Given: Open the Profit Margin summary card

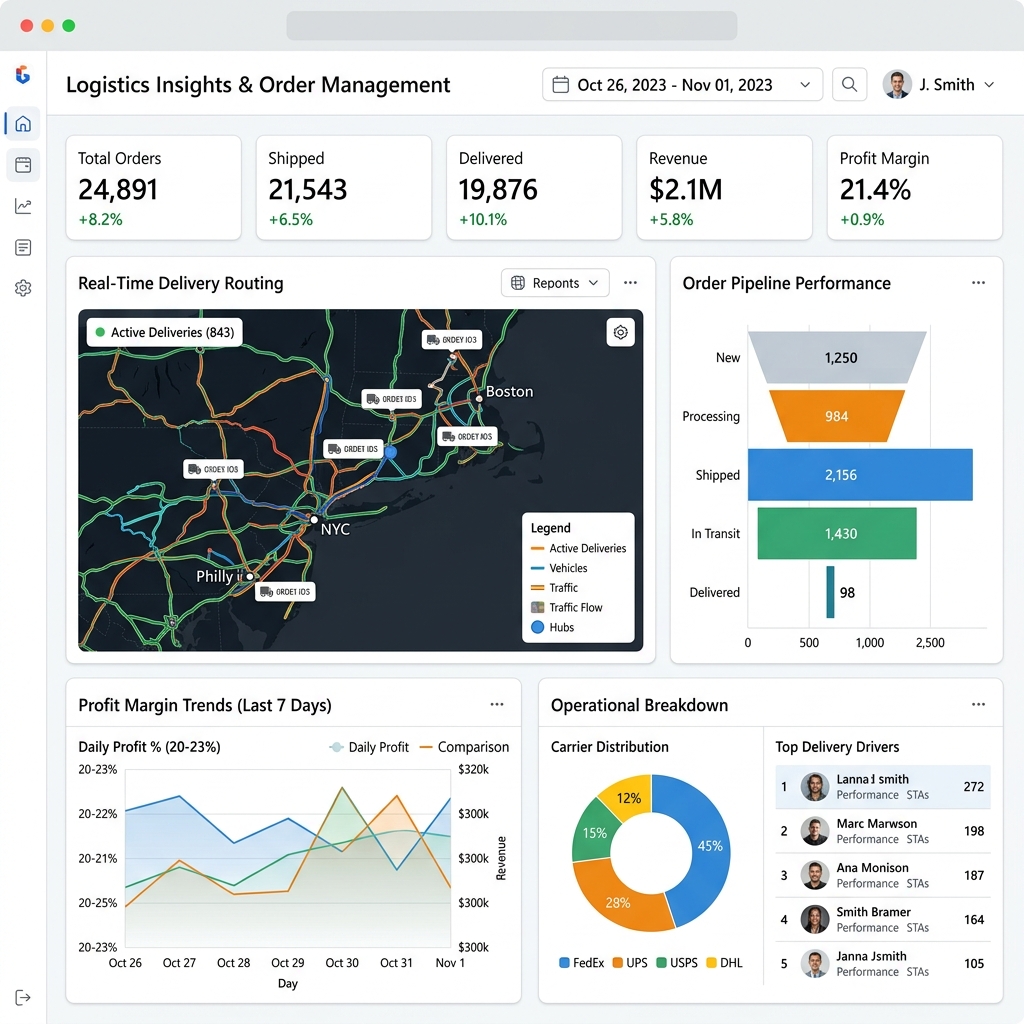Looking at the screenshot, I should [x=914, y=188].
